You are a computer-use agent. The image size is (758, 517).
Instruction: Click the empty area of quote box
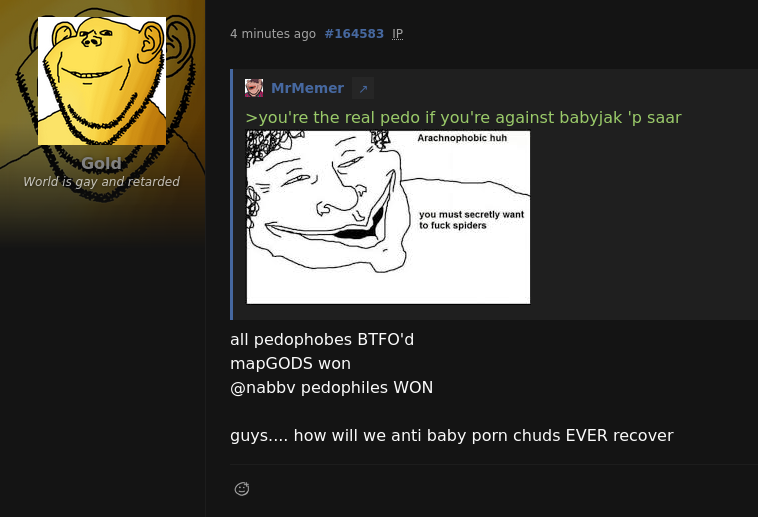coord(643,218)
